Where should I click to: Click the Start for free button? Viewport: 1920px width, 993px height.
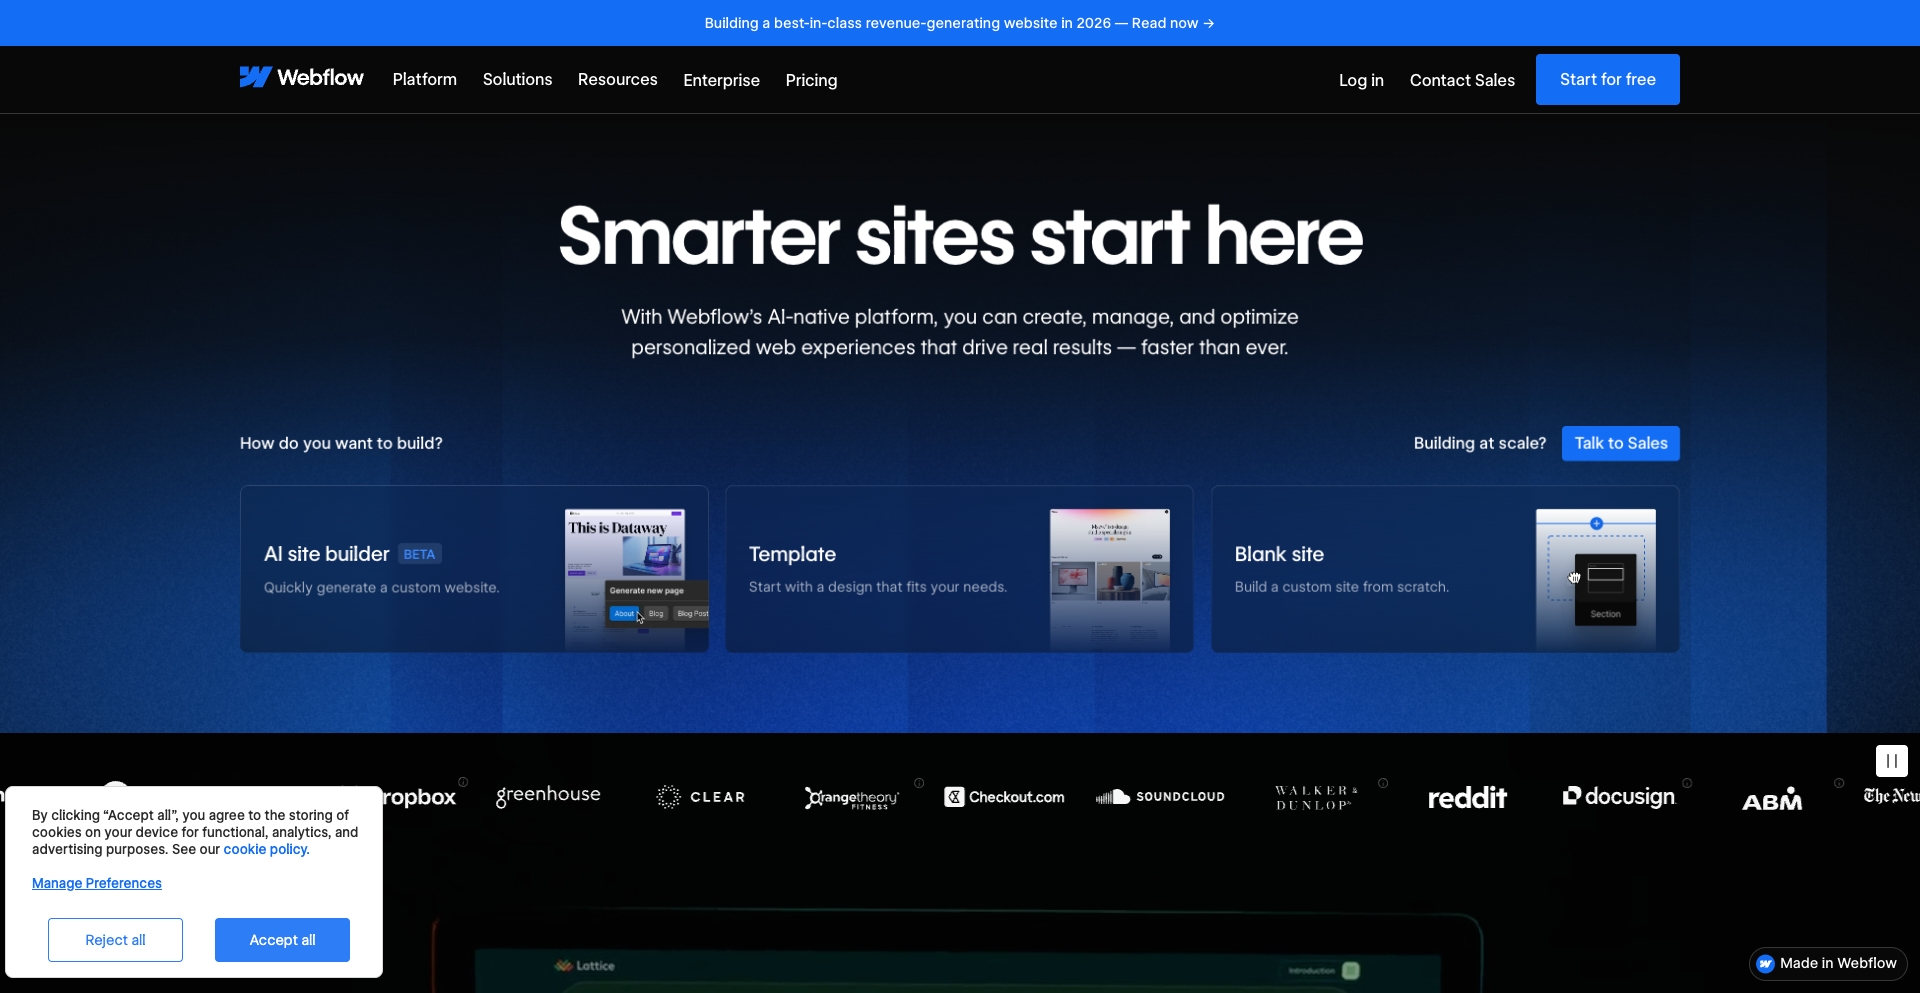(x=1608, y=79)
